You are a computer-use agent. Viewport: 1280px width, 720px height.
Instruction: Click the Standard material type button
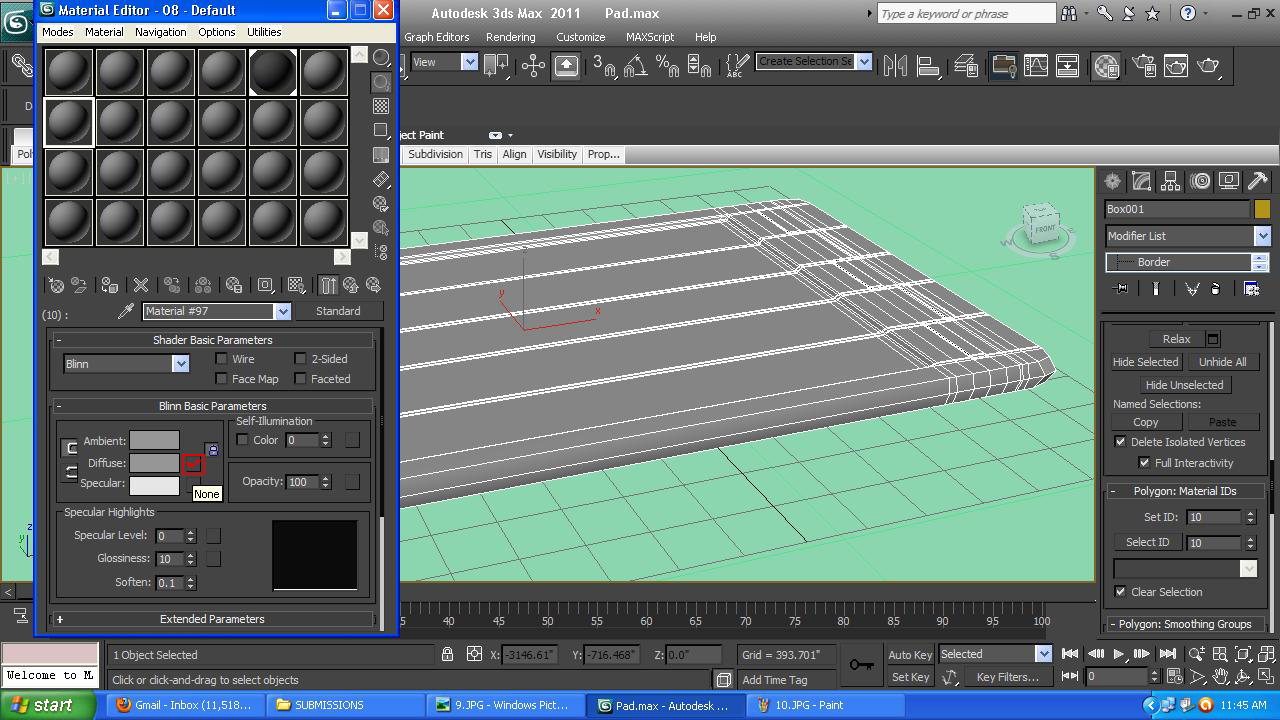(338, 311)
